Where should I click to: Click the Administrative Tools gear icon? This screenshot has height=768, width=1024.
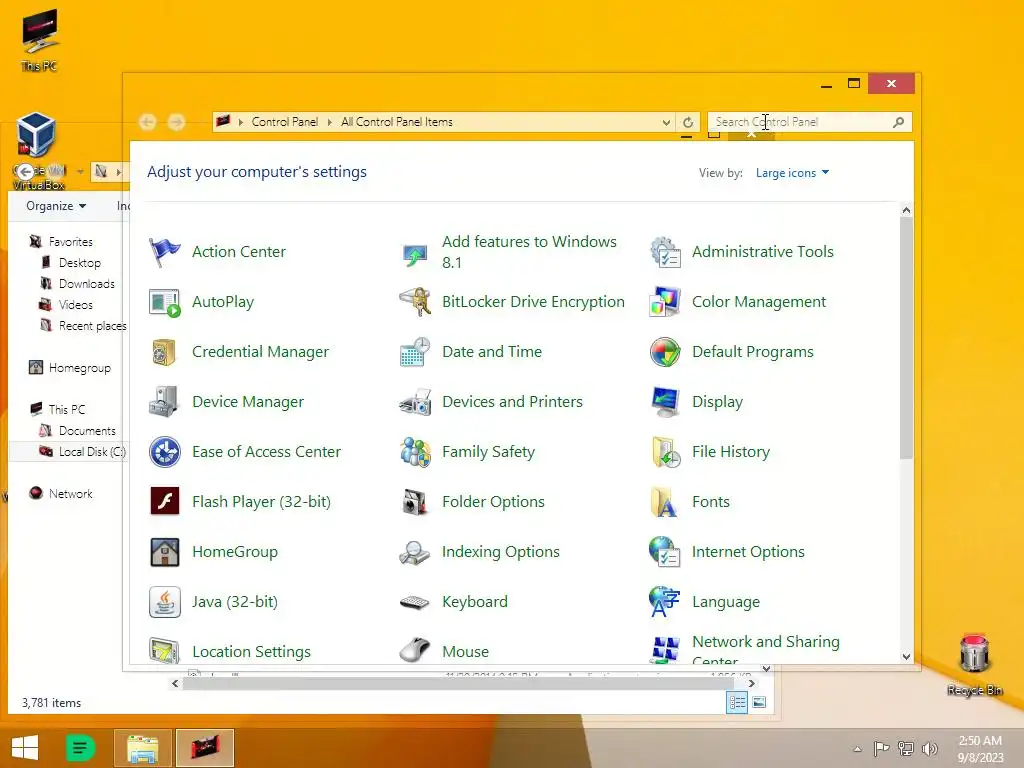665,252
